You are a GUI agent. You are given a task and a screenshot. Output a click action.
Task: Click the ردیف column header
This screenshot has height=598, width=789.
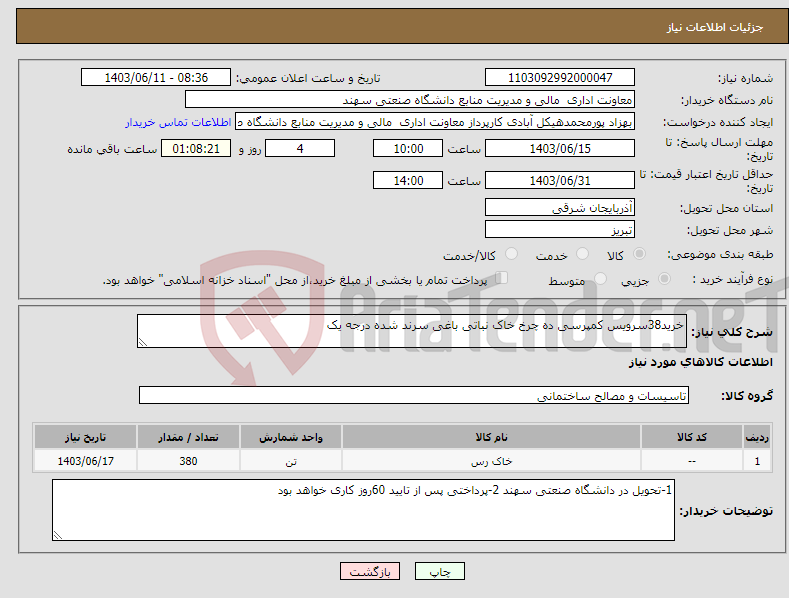pyautogui.click(x=757, y=437)
